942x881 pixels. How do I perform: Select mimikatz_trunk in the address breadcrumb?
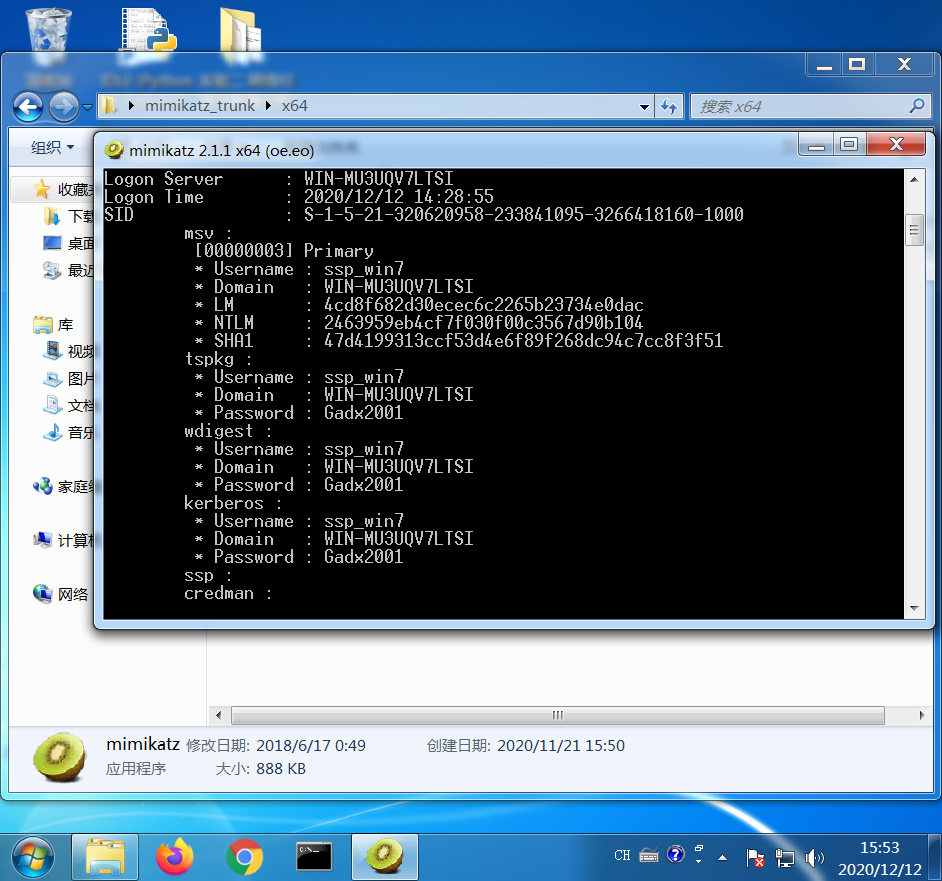(x=200, y=106)
